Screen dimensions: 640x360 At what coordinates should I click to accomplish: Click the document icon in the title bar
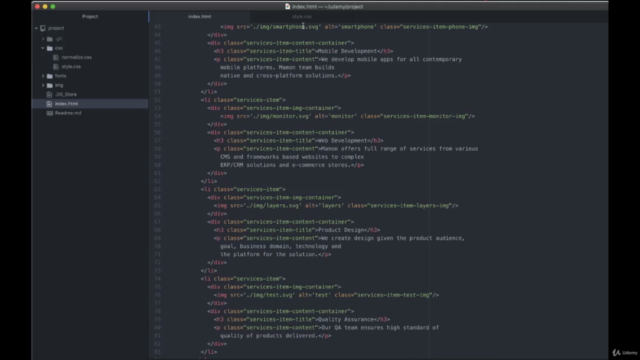[x=287, y=7]
